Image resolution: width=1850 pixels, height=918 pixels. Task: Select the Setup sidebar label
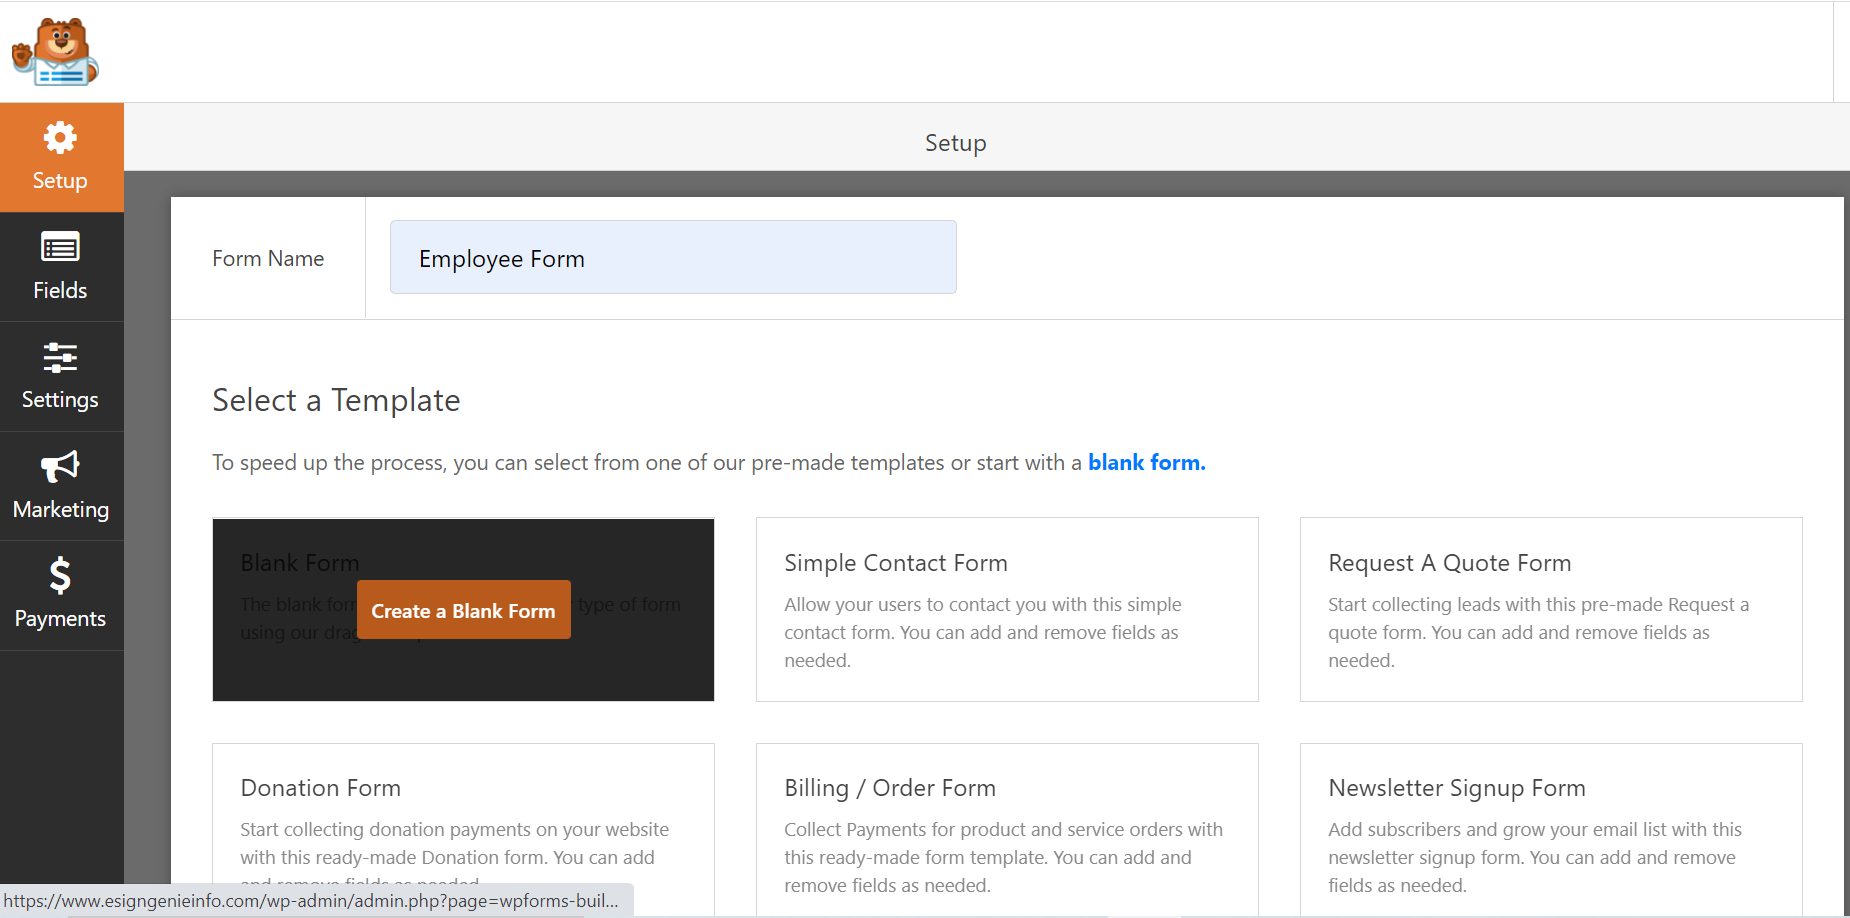pyautogui.click(x=60, y=181)
